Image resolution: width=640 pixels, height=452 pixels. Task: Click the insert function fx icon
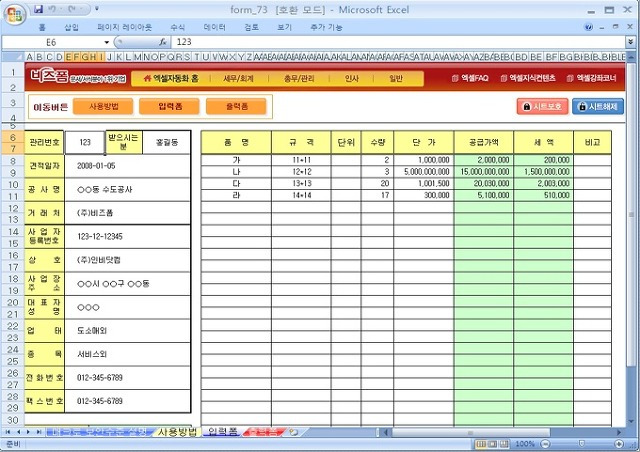pyautogui.click(x=163, y=42)
